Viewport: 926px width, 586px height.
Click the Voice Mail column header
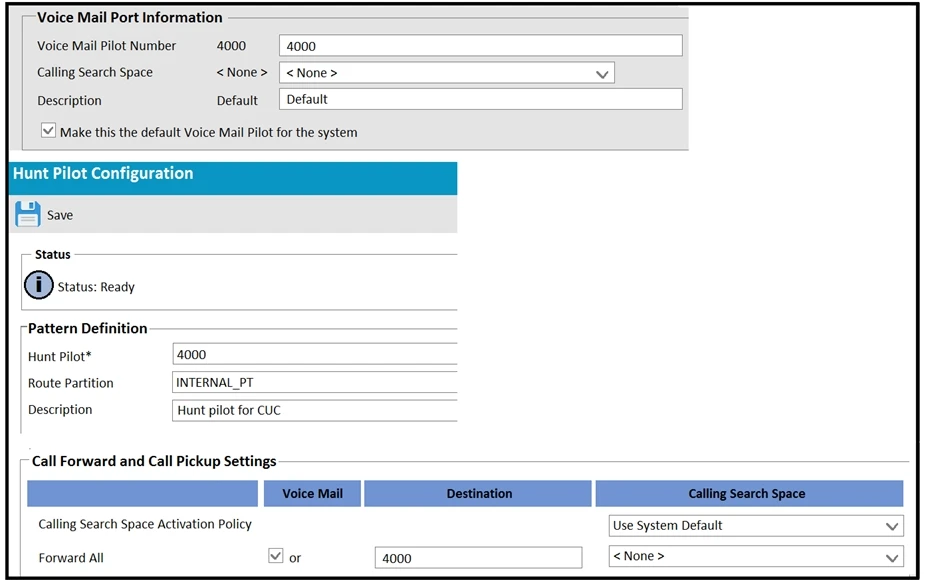pyautogui.click(x=312, y=493)
